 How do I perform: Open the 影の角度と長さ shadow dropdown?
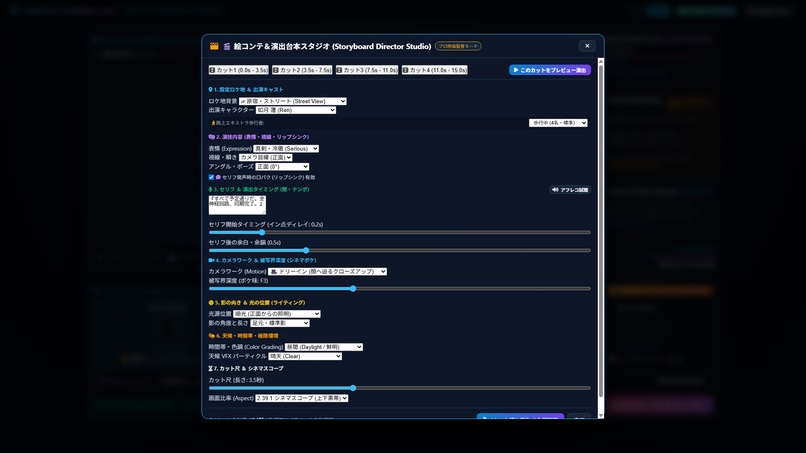click(x=280, y=323)
